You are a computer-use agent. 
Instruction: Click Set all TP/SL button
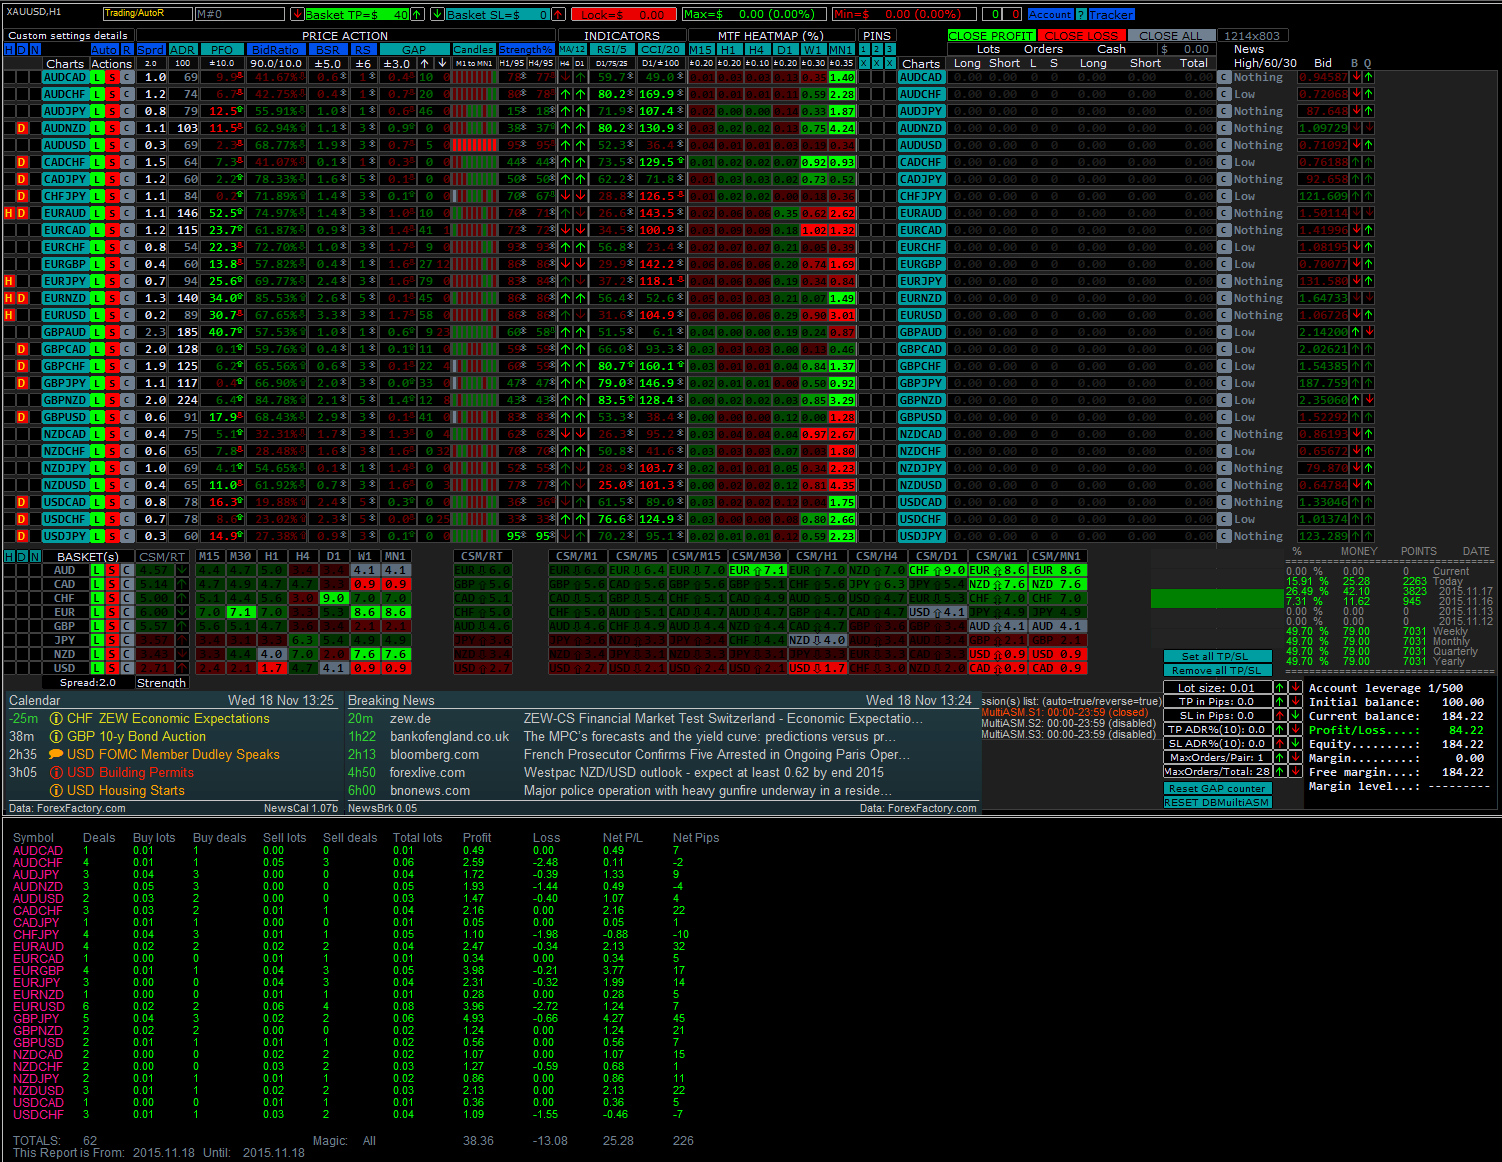(x=1217, y=657)
